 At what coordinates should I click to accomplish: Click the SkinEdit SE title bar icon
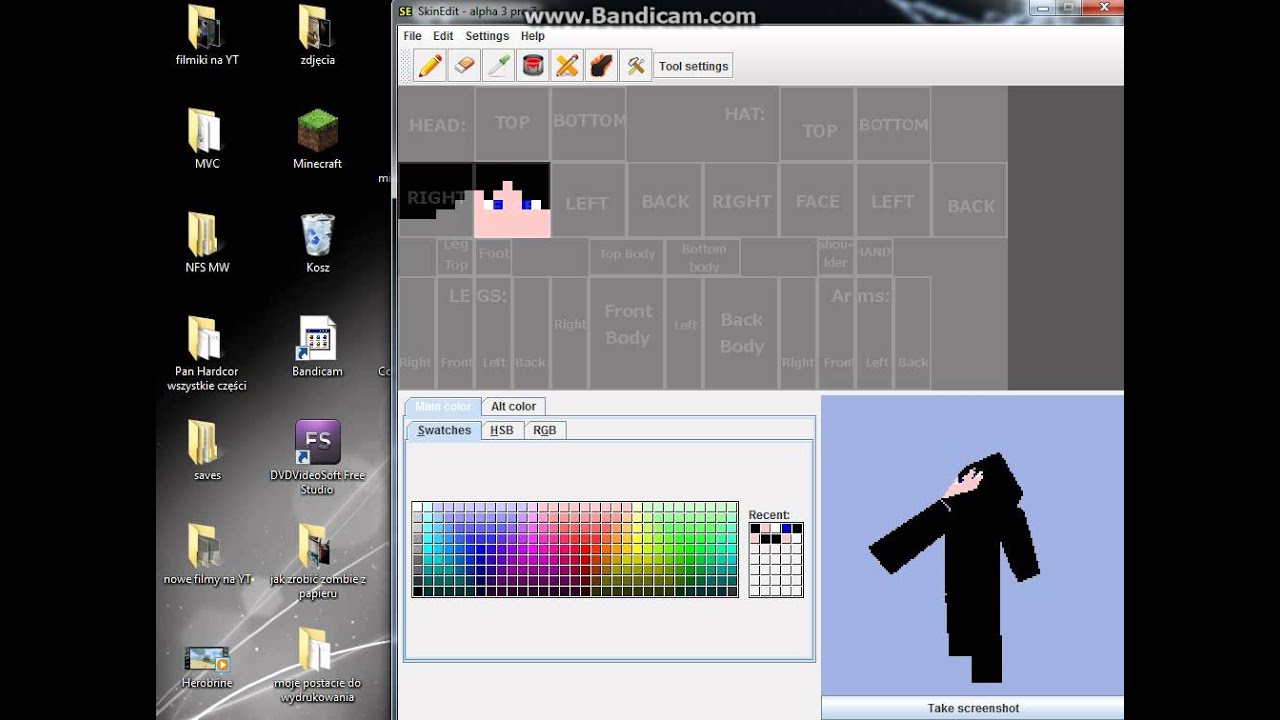[x=406, y=11]
